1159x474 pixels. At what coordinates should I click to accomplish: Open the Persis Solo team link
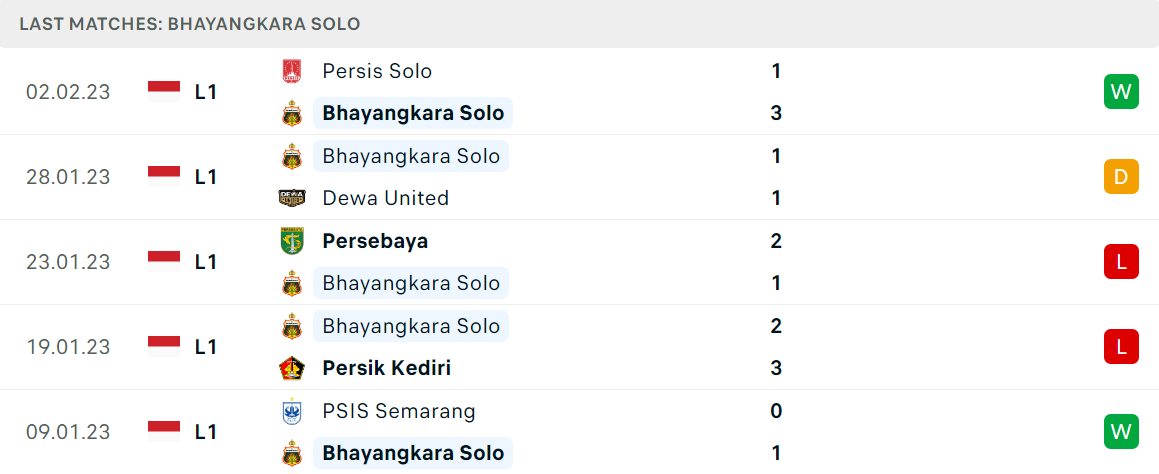(x=377, y=71)
